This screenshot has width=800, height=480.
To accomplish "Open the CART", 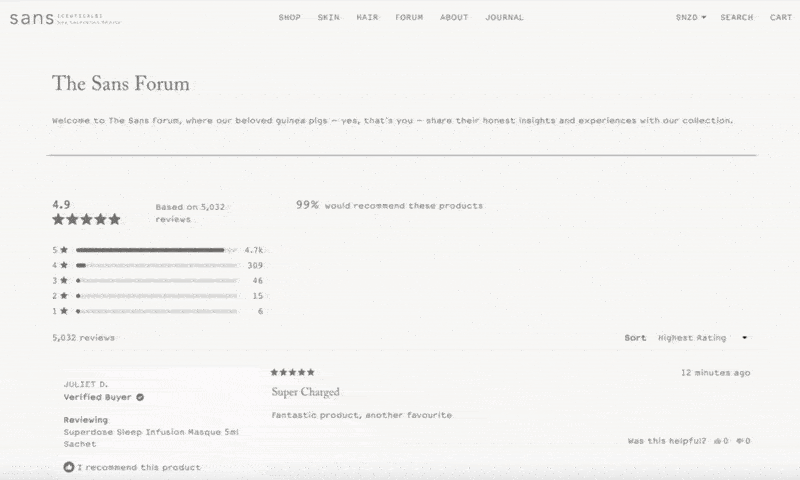I will point(781,17).
